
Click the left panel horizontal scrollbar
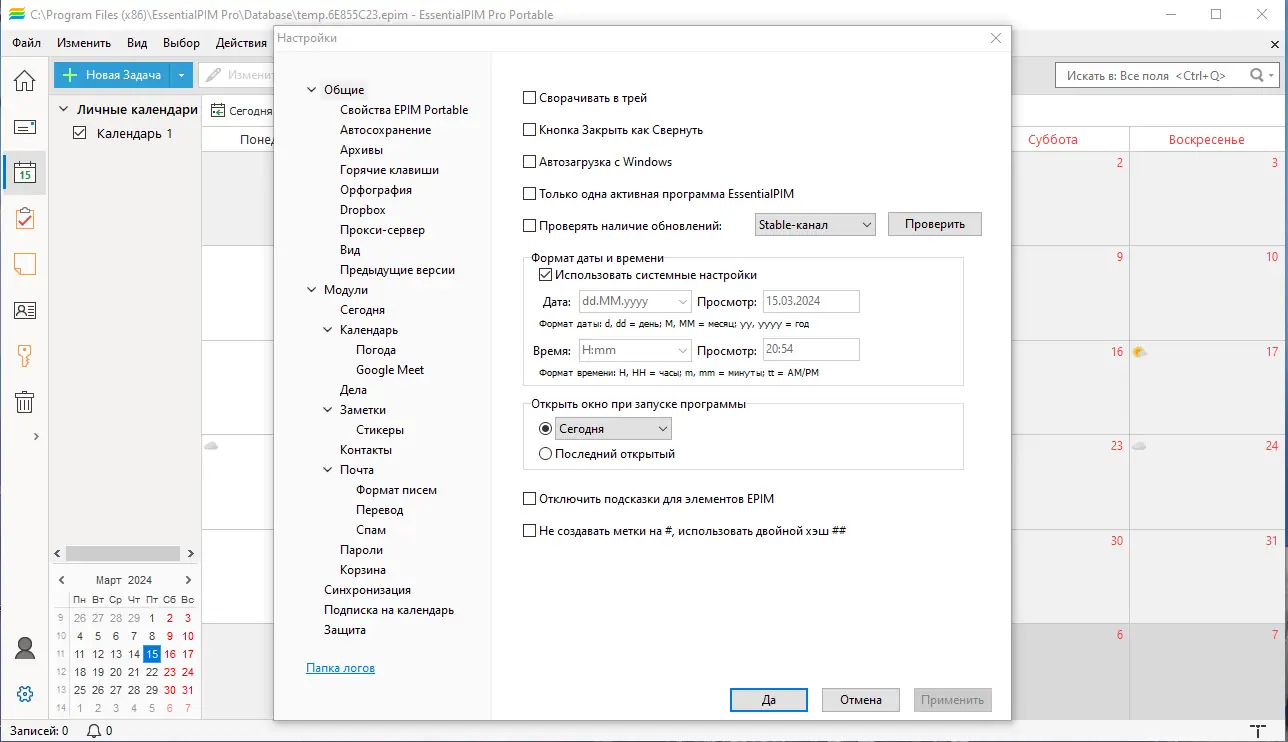click(x=125, y=553)
